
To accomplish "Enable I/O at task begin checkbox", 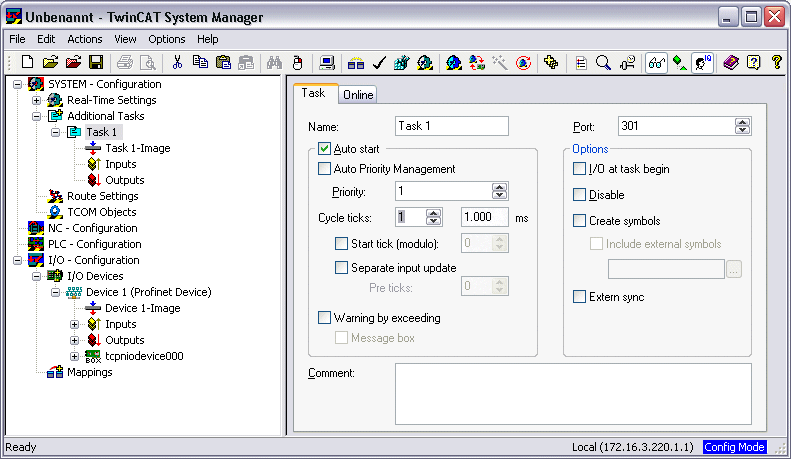I will (580, 168).
